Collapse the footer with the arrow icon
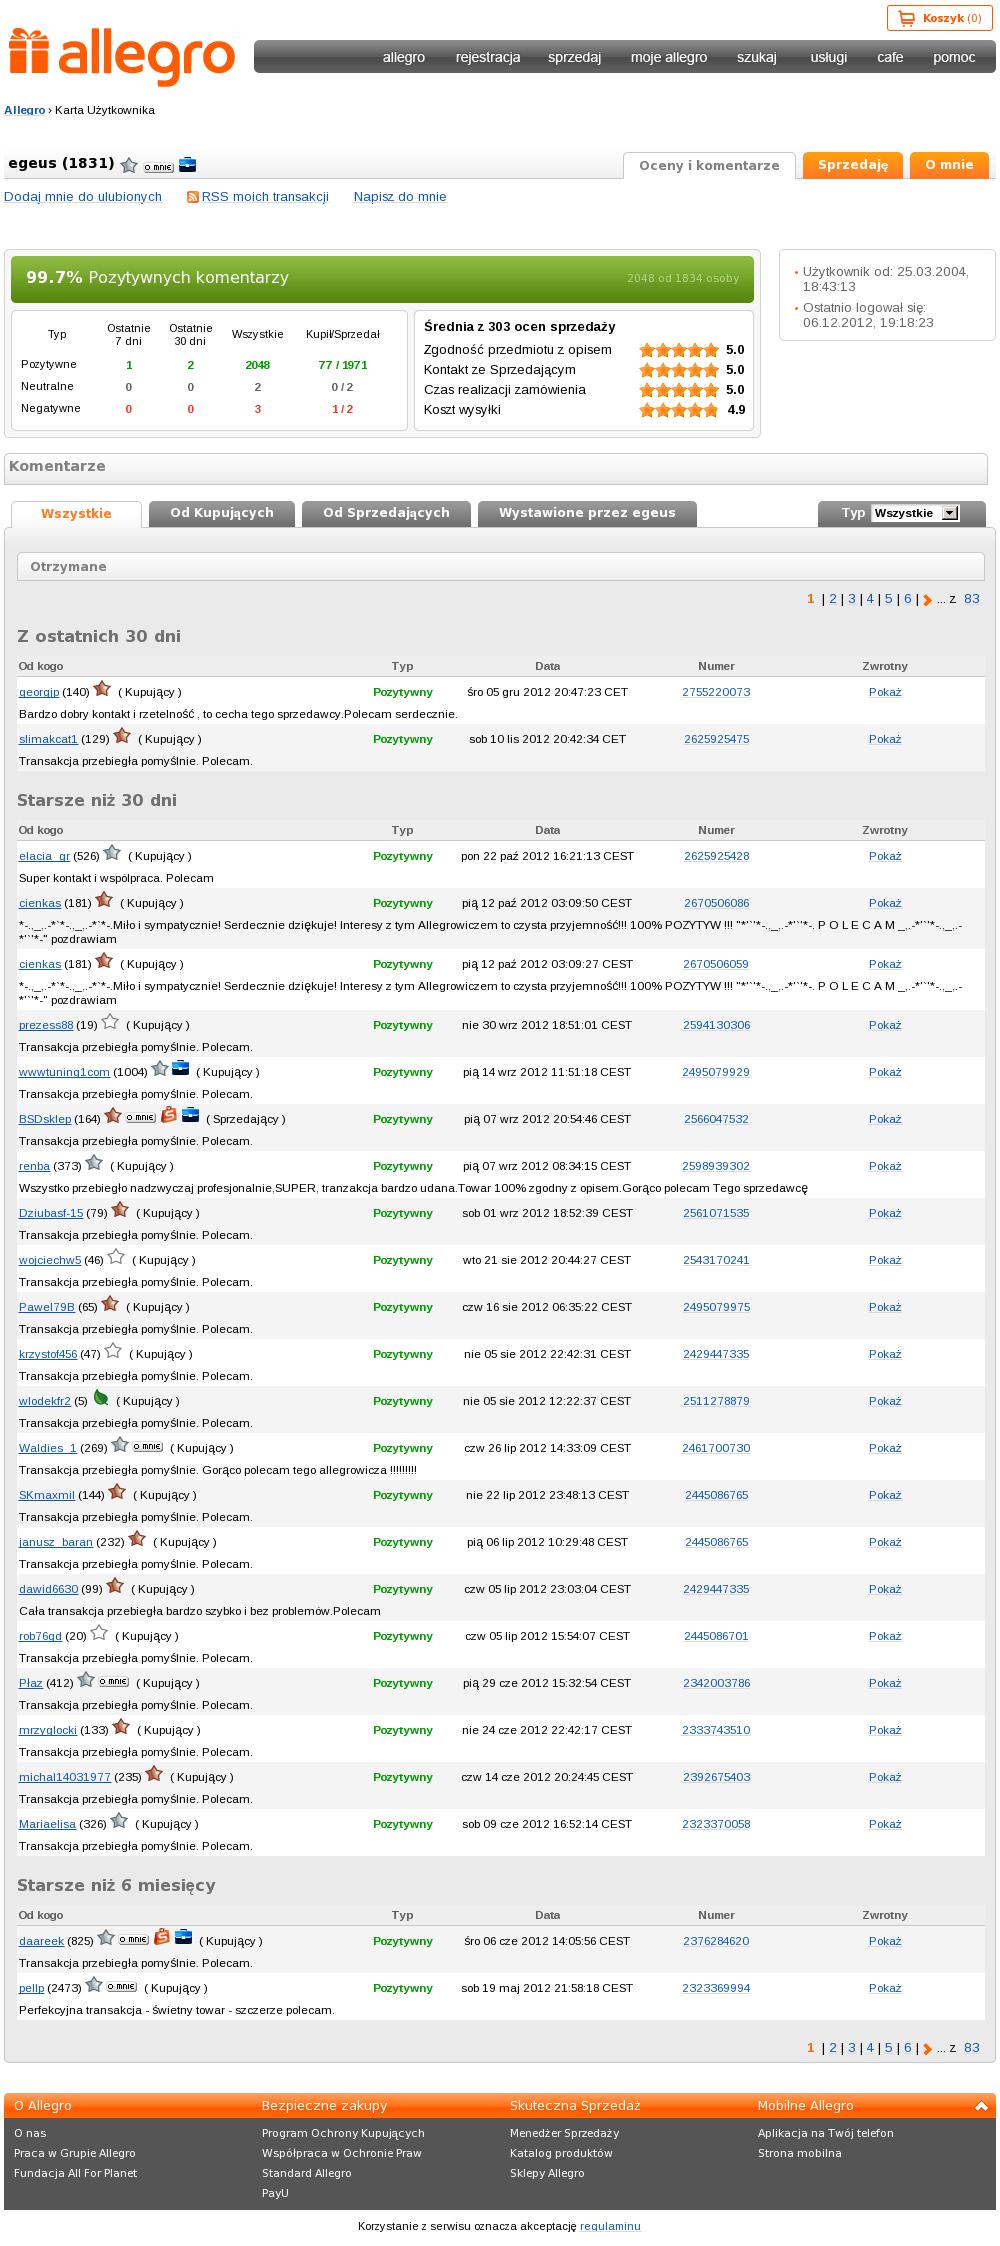Image resolution: width=1000 pixels, height=2246 pixels. coord(981,2106)
